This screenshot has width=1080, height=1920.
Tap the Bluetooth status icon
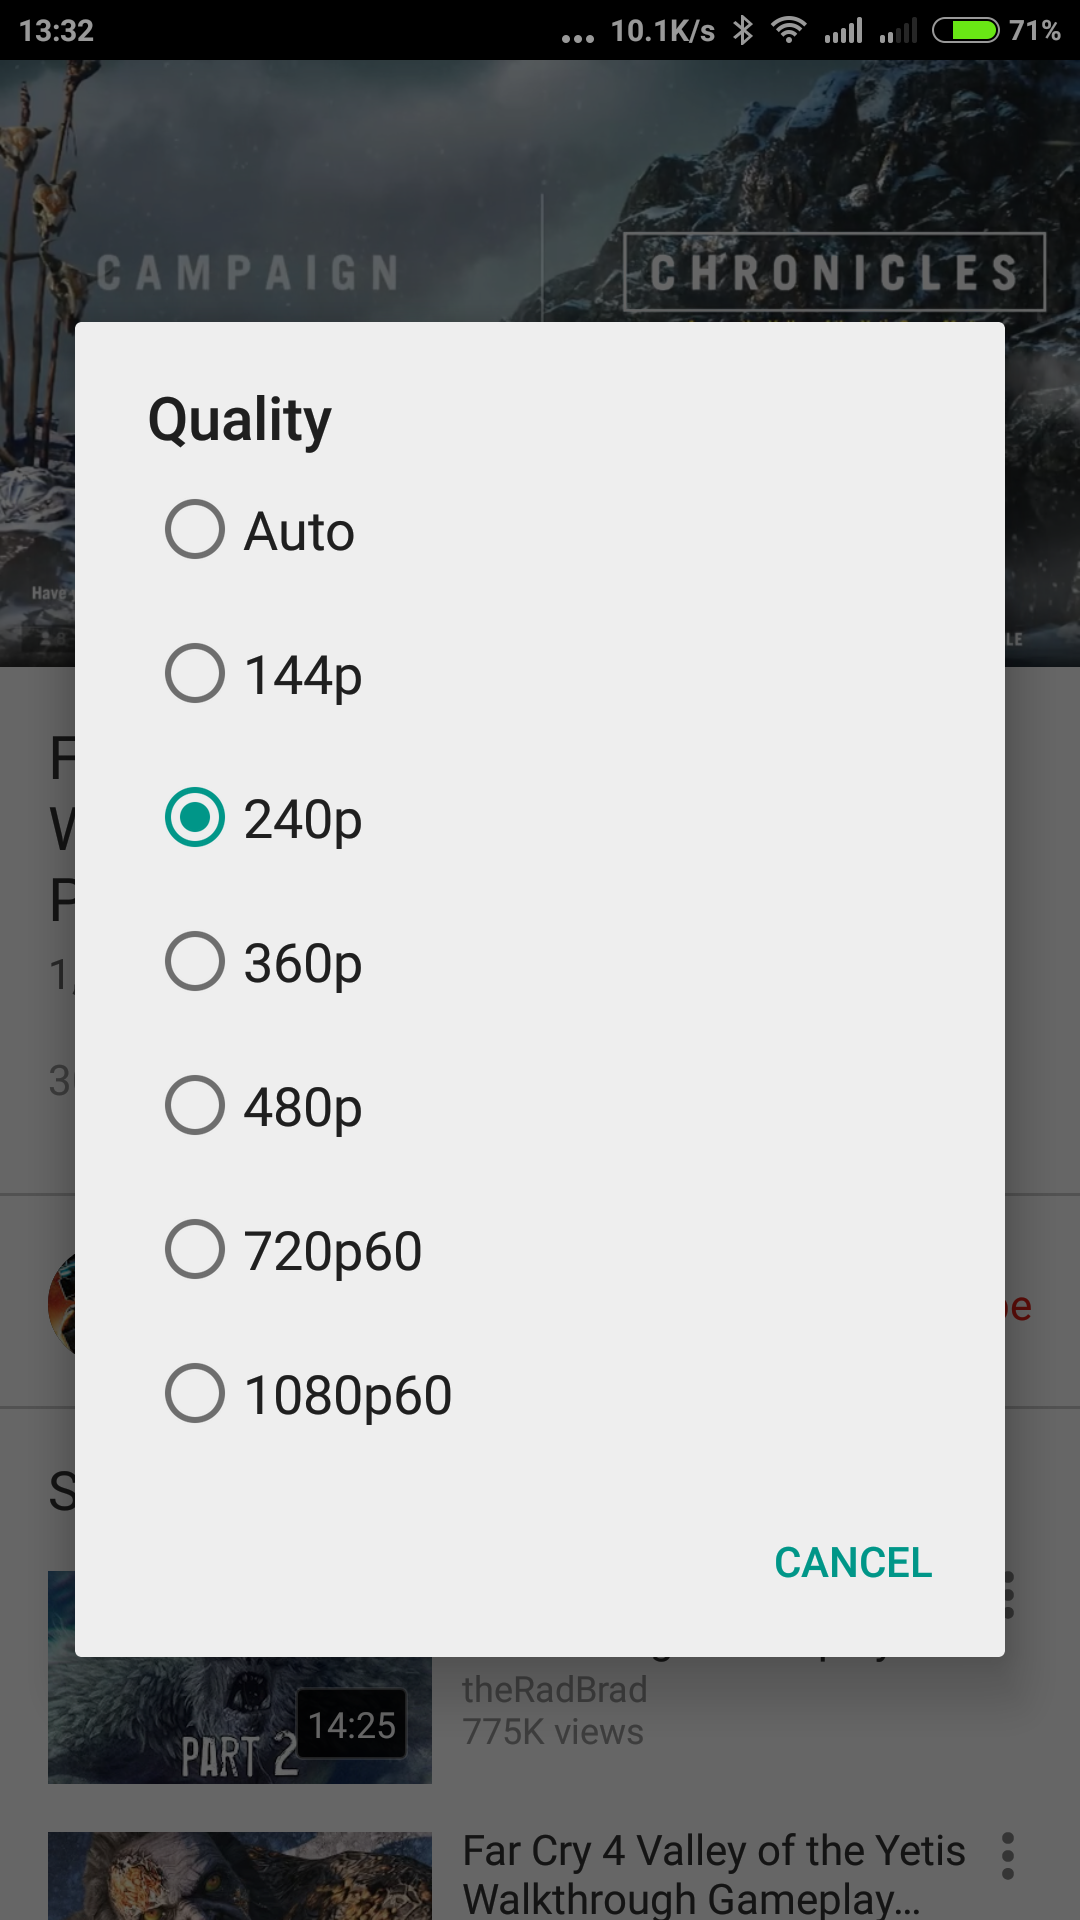[742, 30]
